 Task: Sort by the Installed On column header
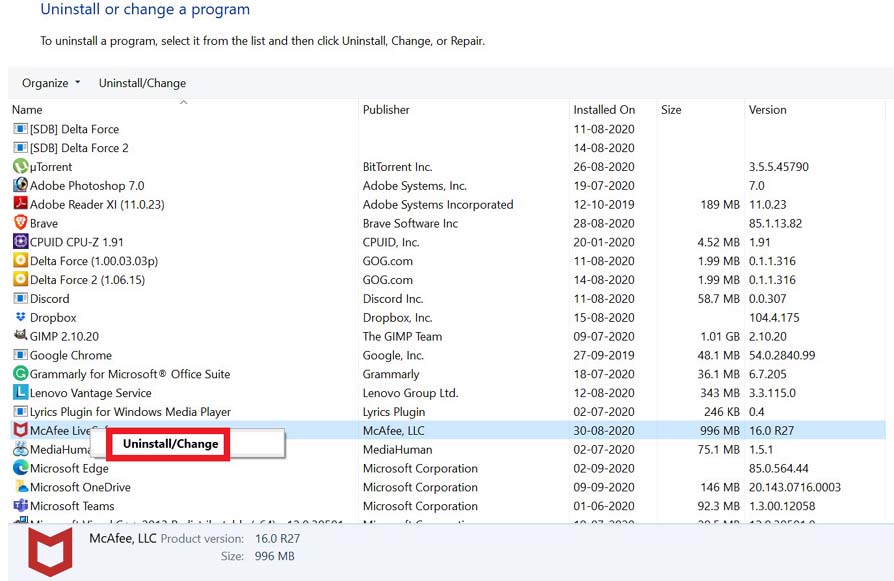tap(604, 109)
